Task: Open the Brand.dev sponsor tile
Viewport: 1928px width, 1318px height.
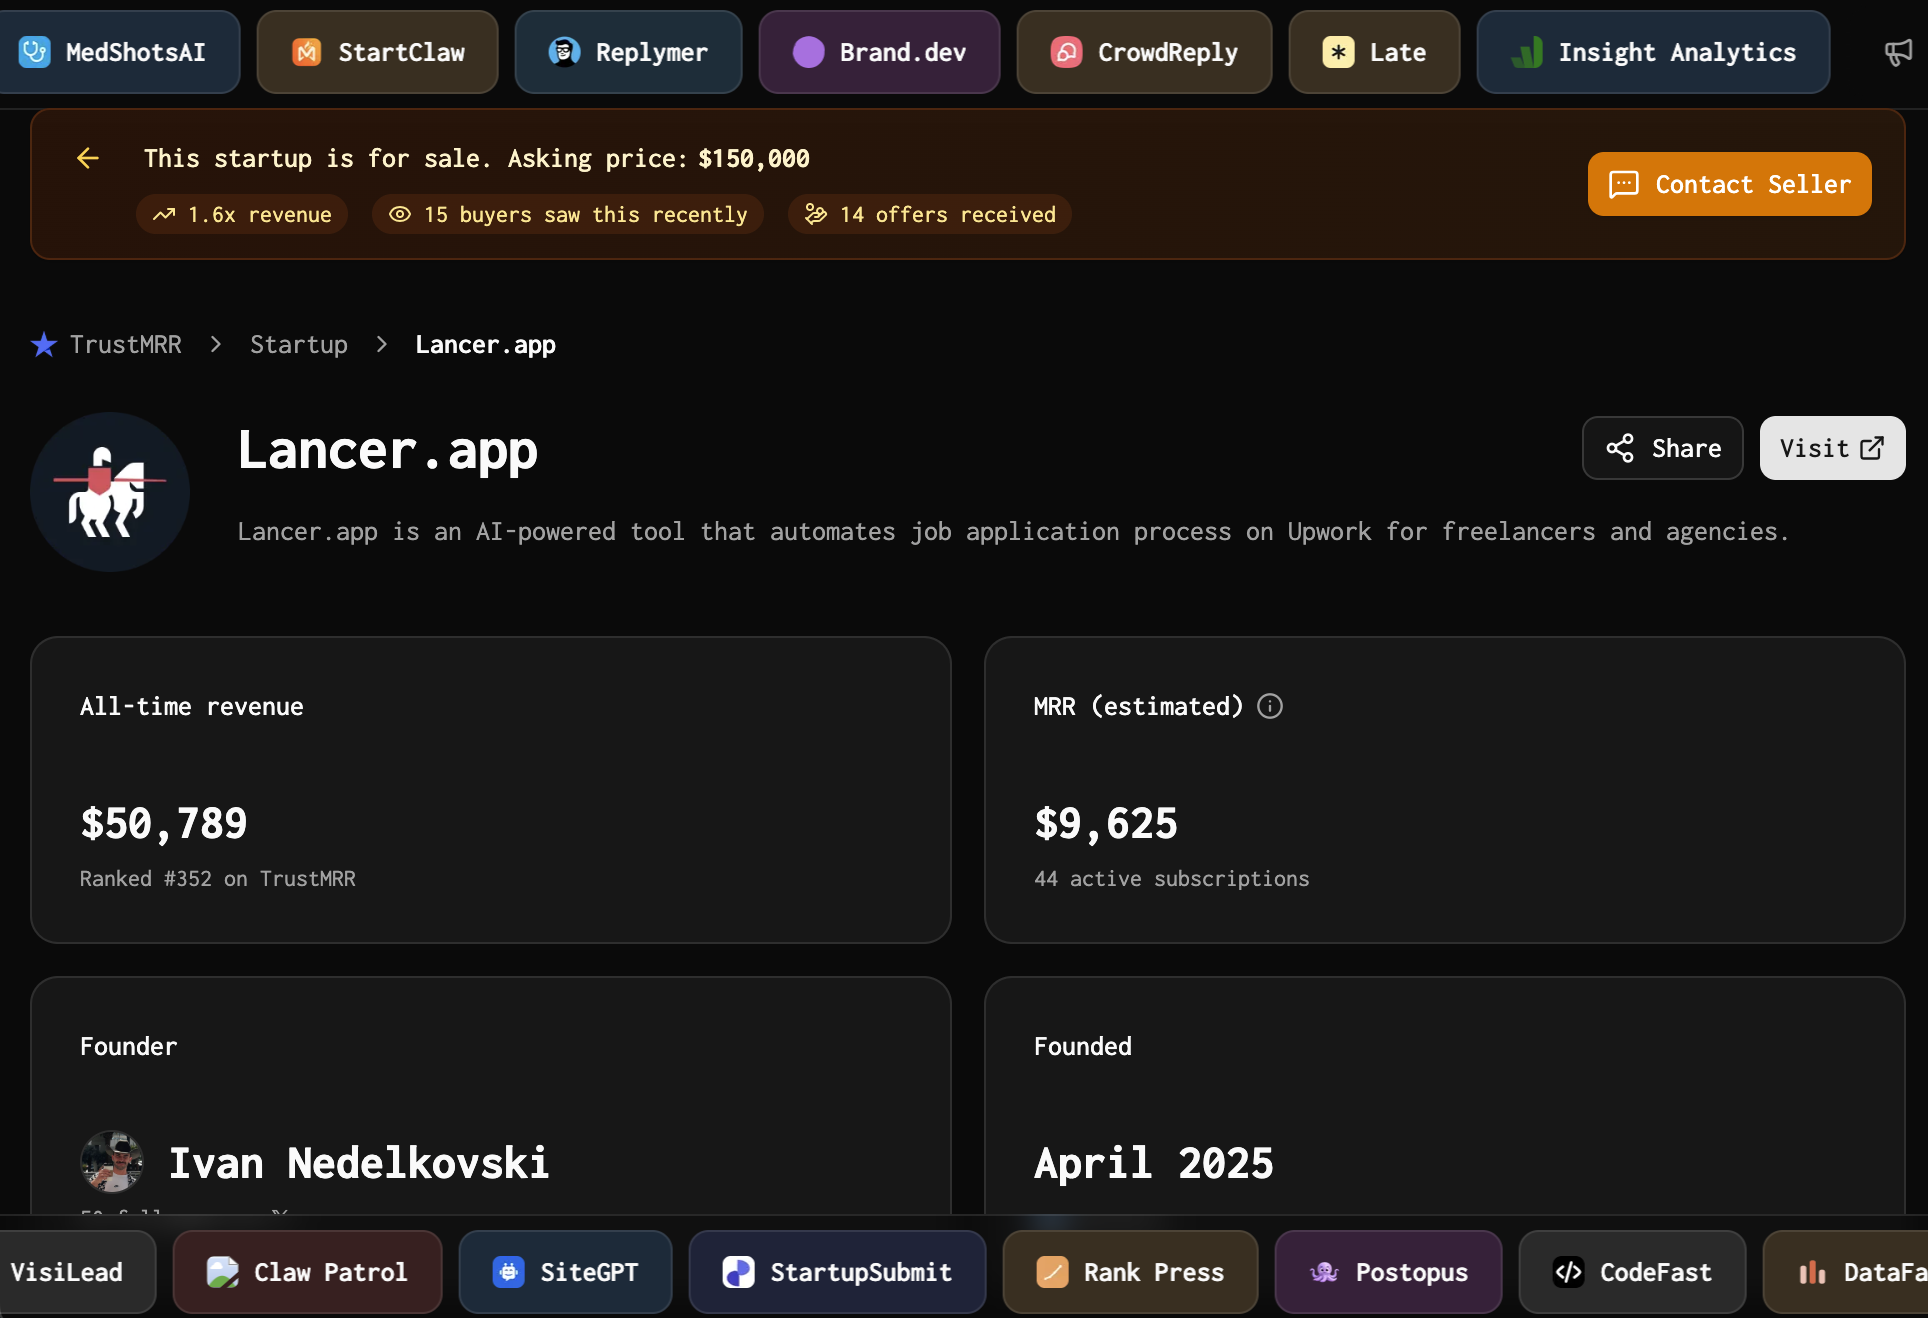Action: [879, 52]
